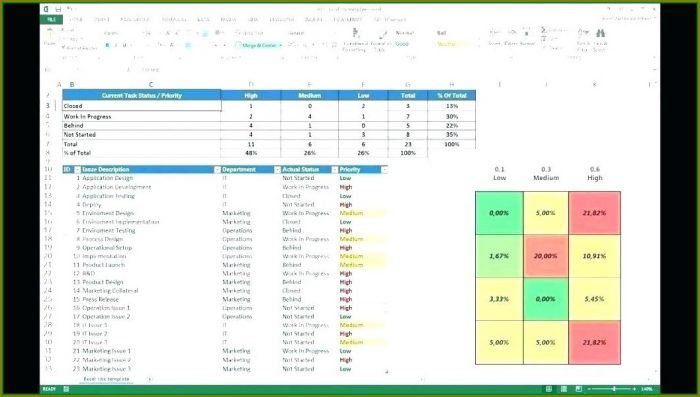Open the Actual Status filter dropdown

point(335,170)
